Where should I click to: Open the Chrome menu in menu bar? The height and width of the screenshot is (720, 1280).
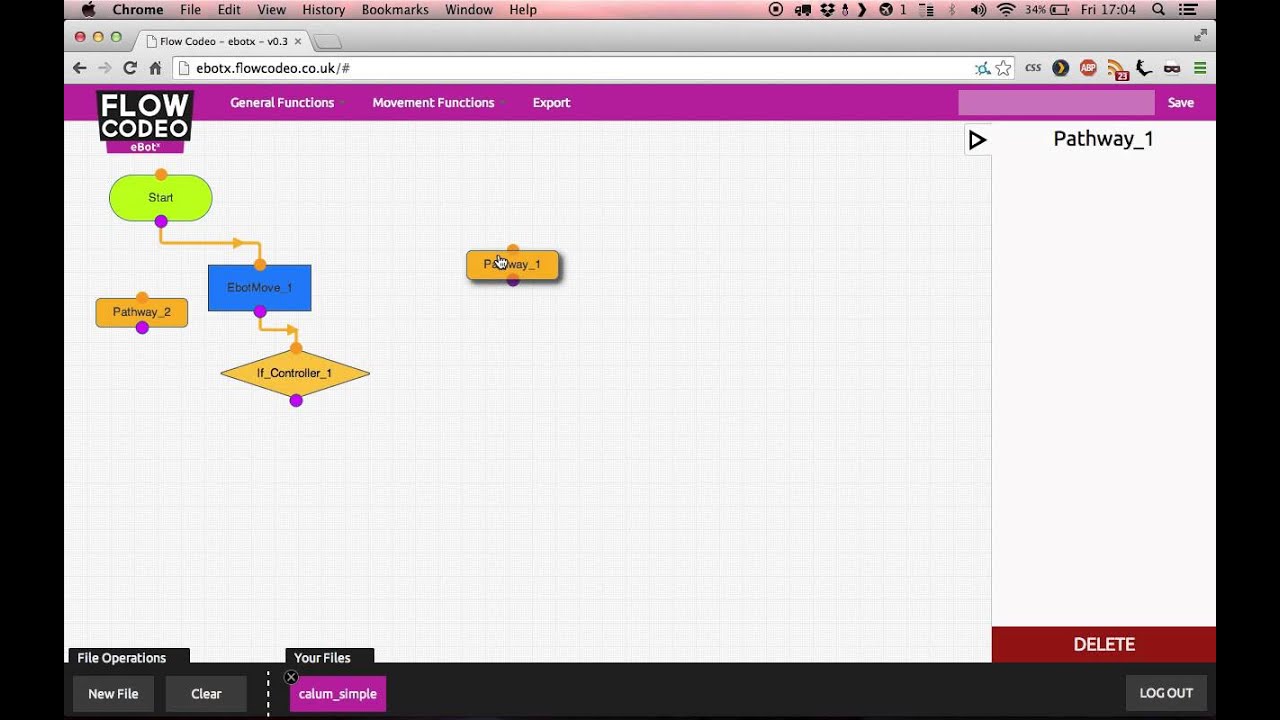pyautogui.click(x=138, y=10)
